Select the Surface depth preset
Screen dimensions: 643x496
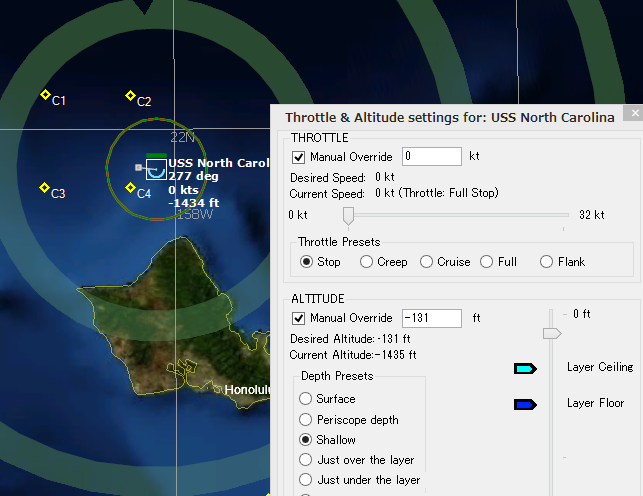click(305, 398)
